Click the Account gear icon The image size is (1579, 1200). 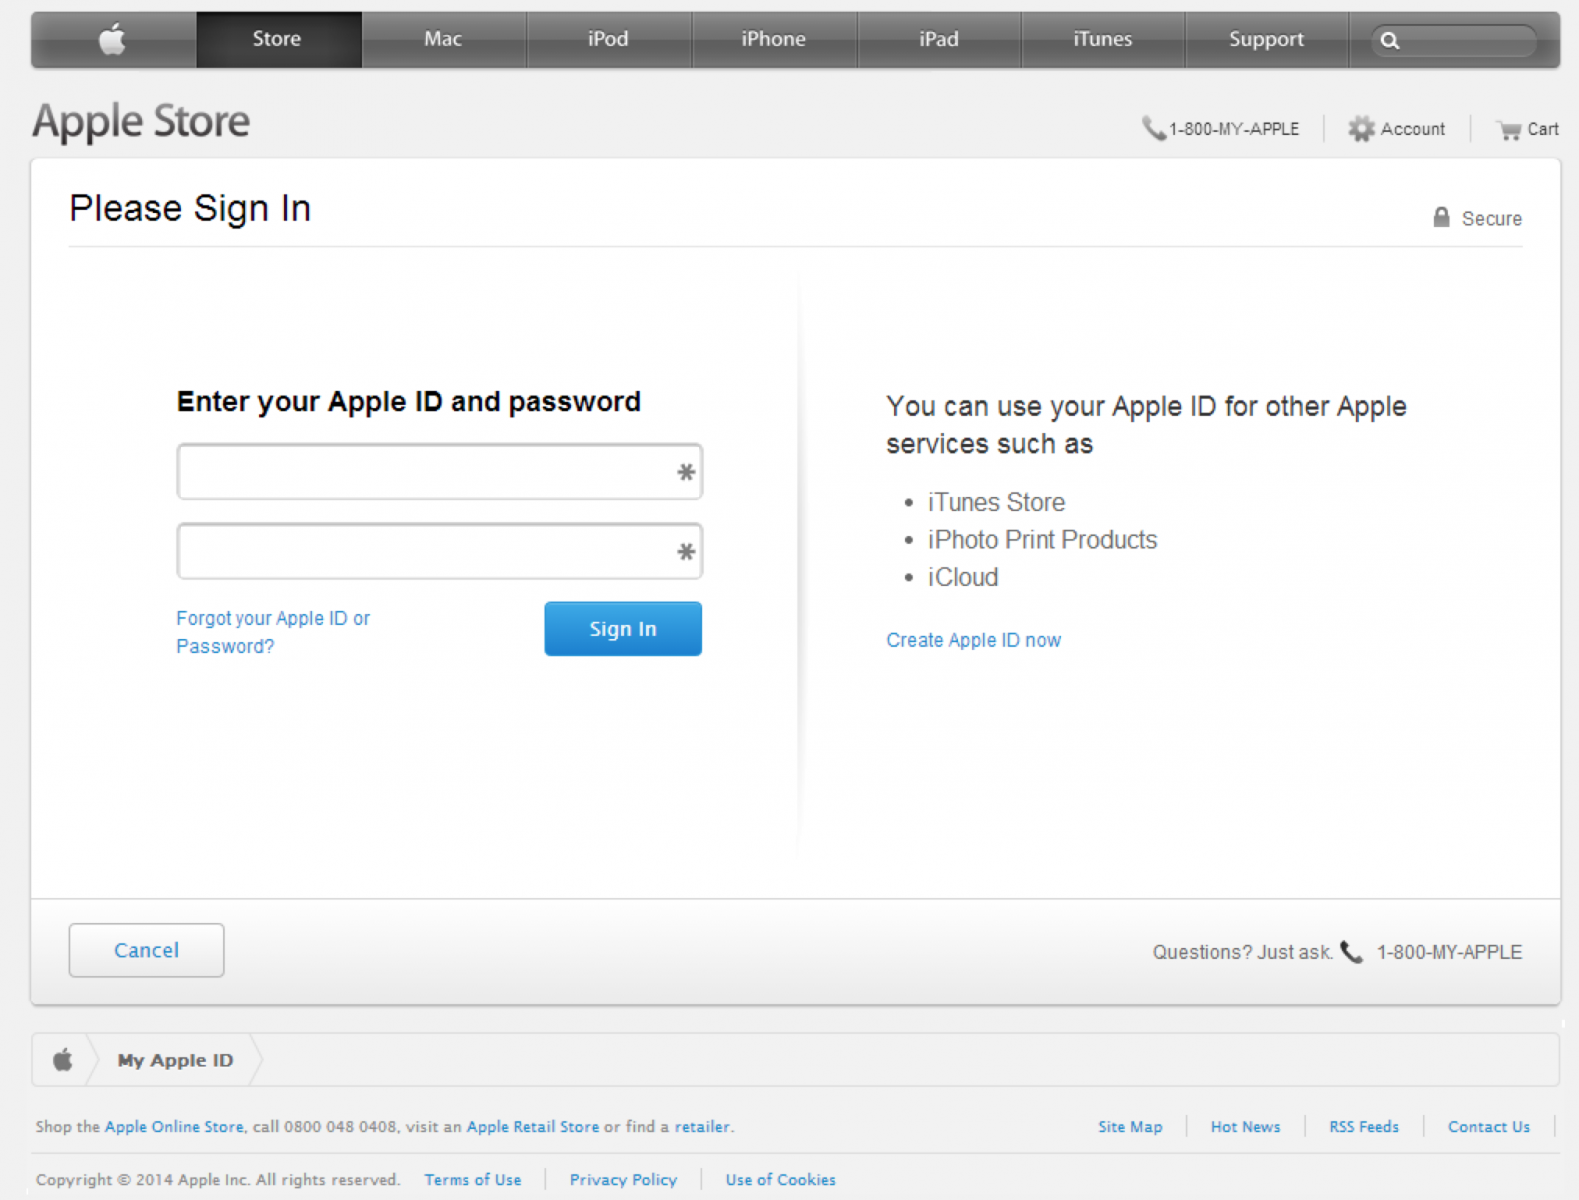point(1361,128)
